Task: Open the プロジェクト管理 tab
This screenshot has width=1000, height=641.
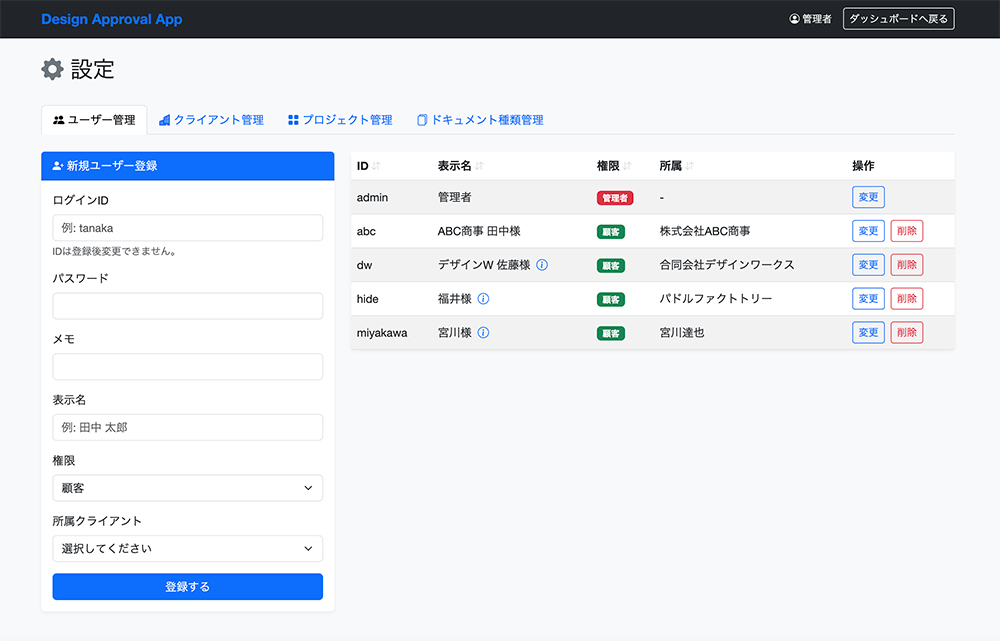Action: tap(340, 120)
